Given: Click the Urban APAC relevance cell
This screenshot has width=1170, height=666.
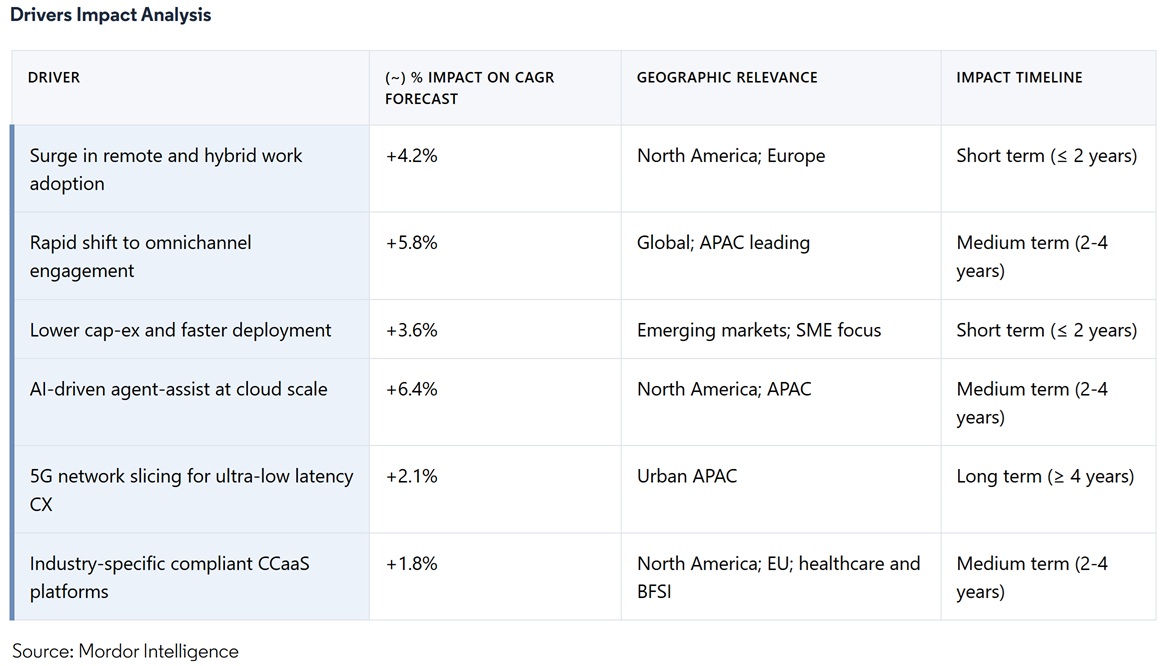Looking at the screenshot, I should (687, 476).
